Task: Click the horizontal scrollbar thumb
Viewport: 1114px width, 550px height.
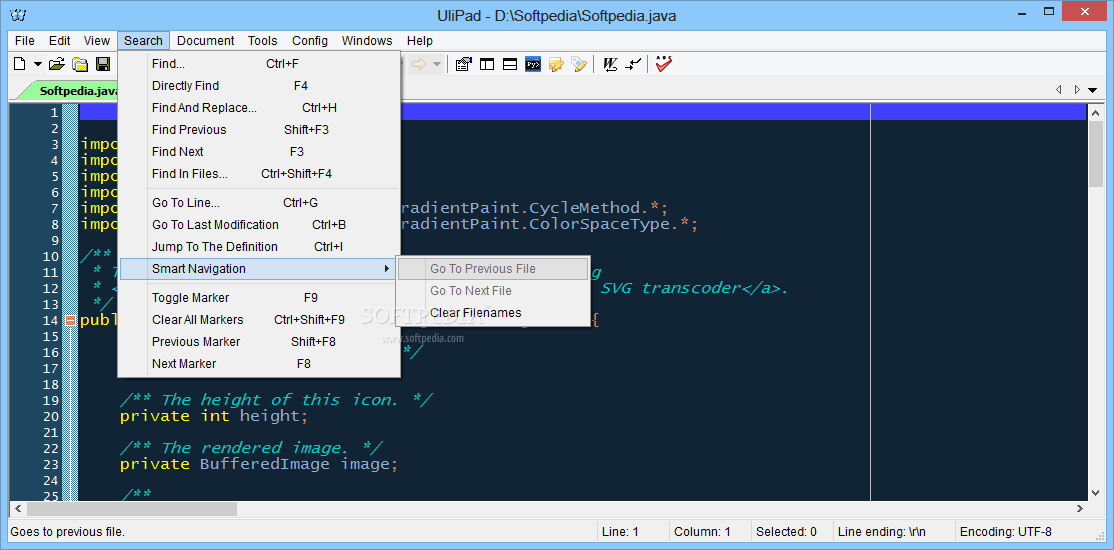Action: click(132, 509)
